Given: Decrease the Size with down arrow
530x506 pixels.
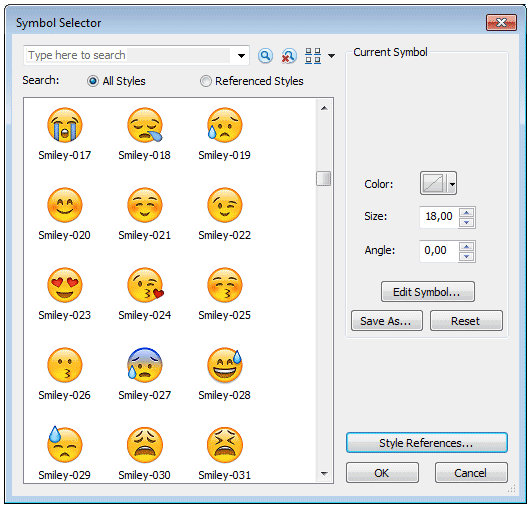Looking at the screenshot, I should [x=467, y=222].
